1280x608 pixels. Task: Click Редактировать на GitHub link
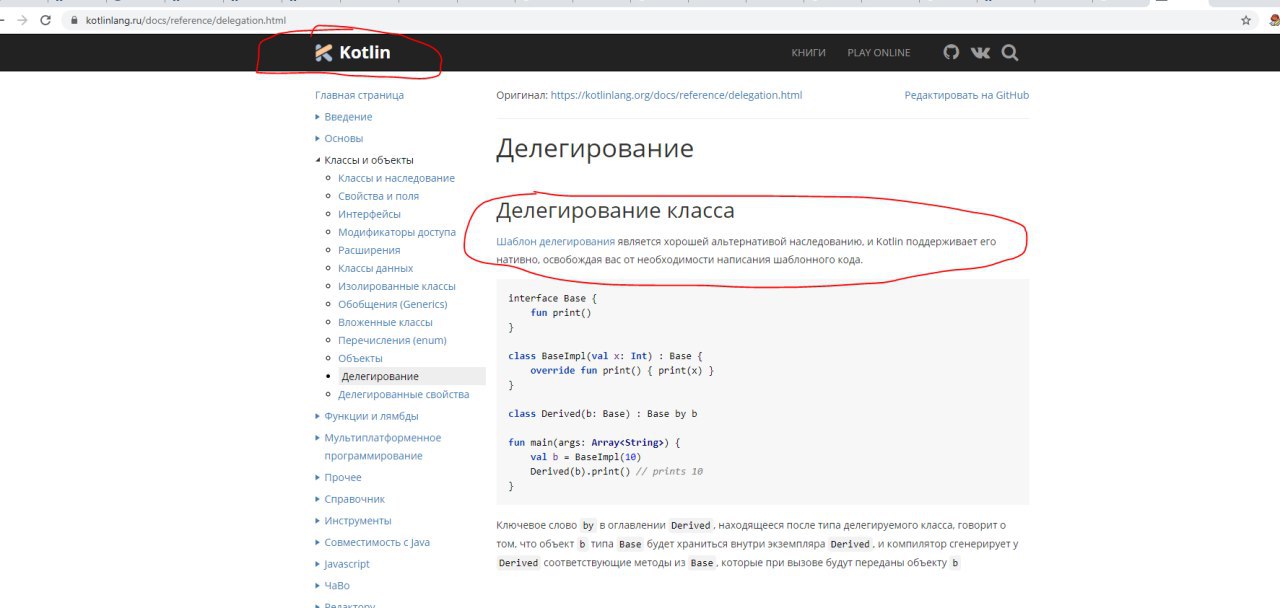[x=966, y=95]
